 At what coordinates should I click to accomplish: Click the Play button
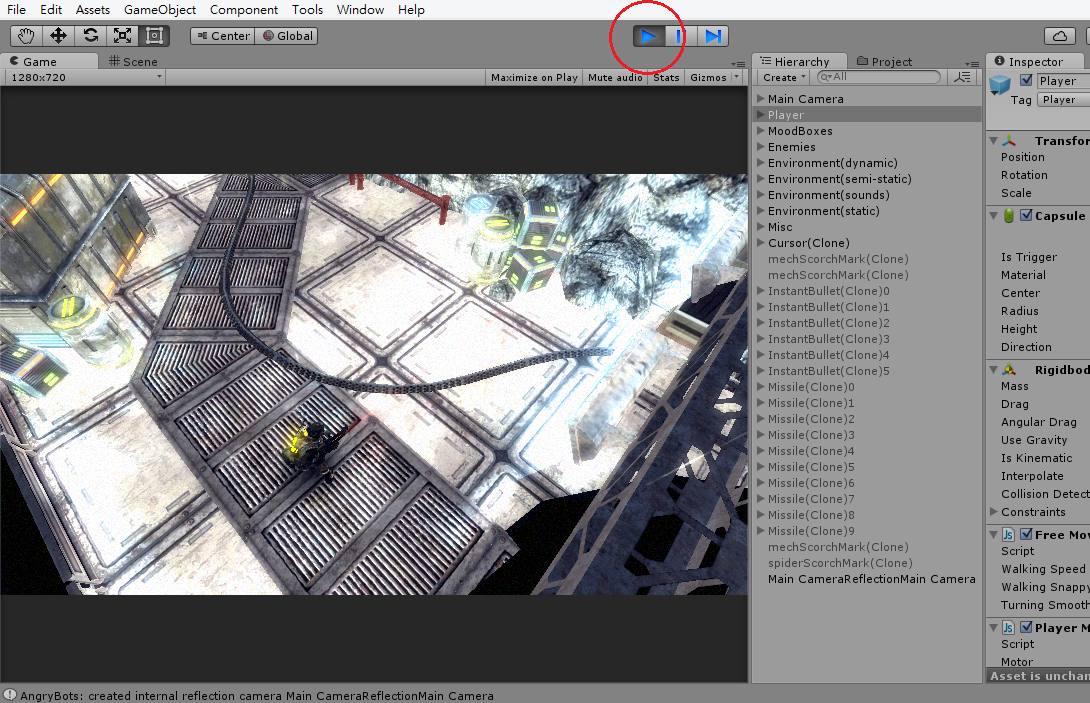[649, 36]
